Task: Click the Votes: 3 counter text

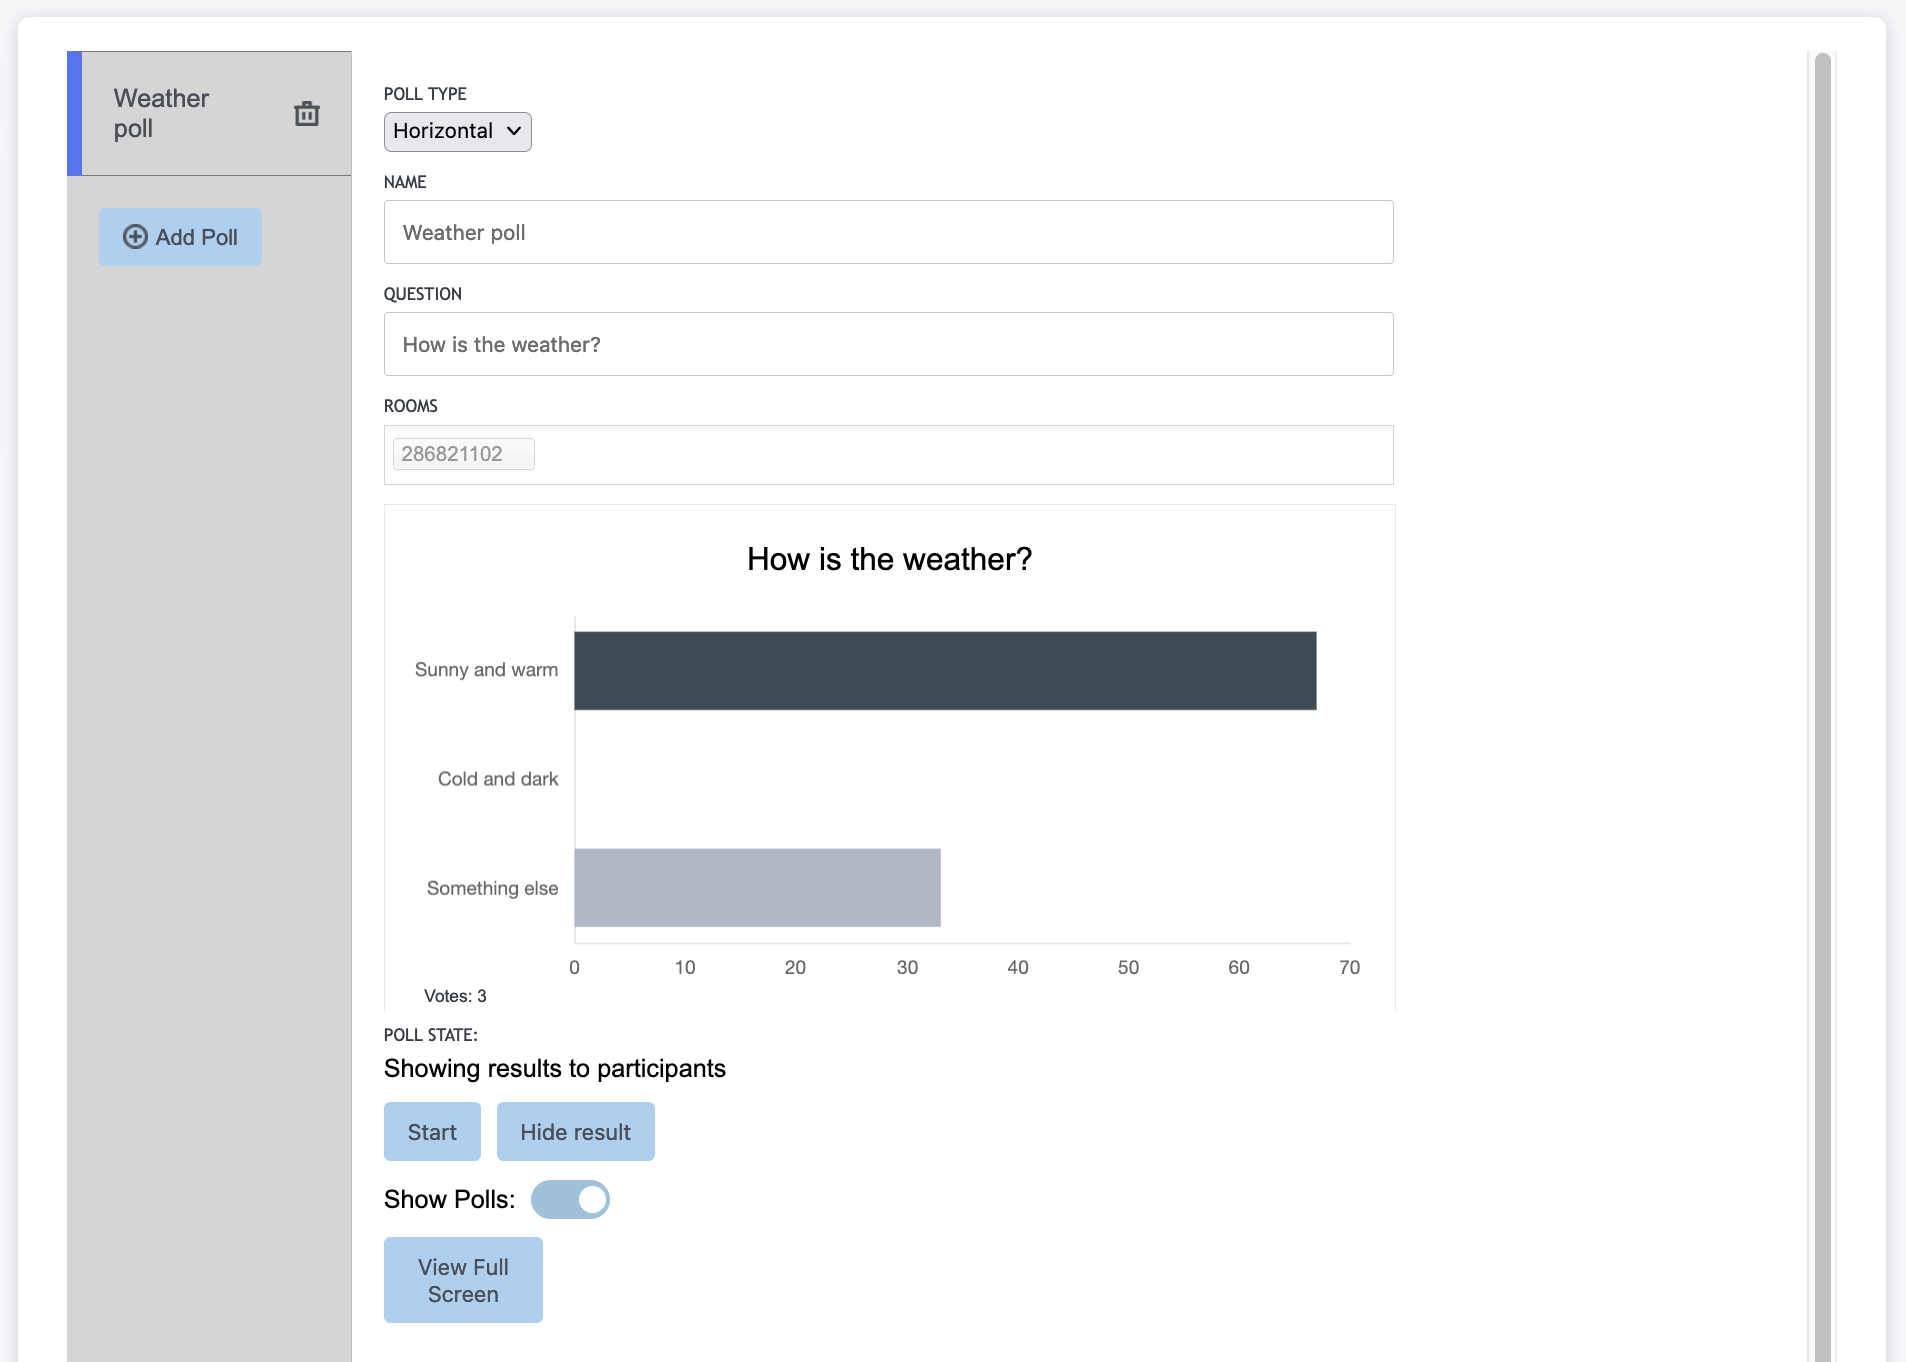Action: click(455, 996)
